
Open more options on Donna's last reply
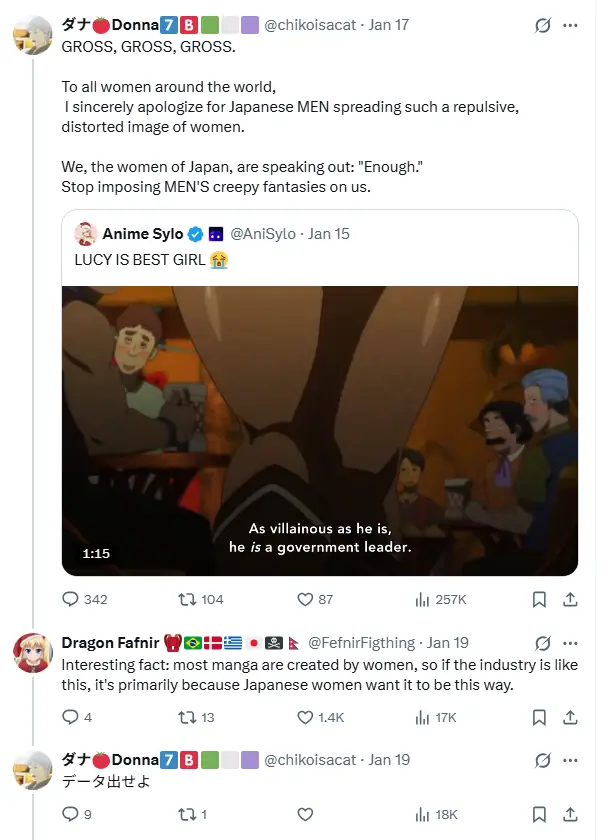click(x=570, y=760)
